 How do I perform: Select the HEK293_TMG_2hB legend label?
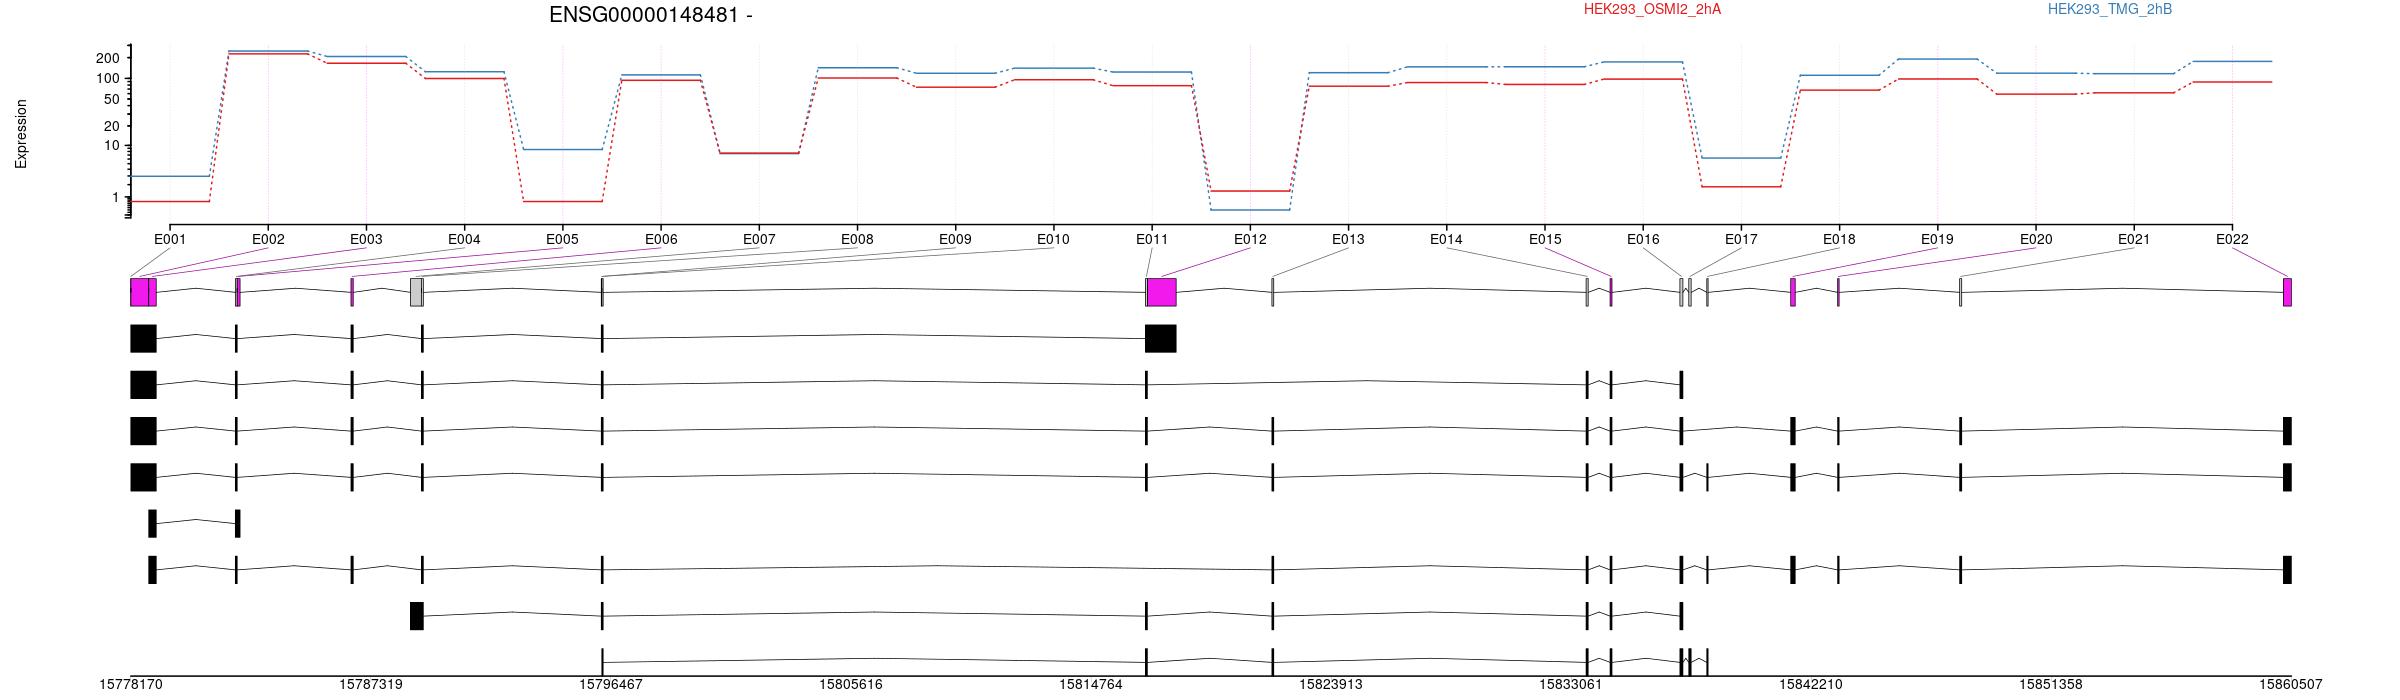2110,9
